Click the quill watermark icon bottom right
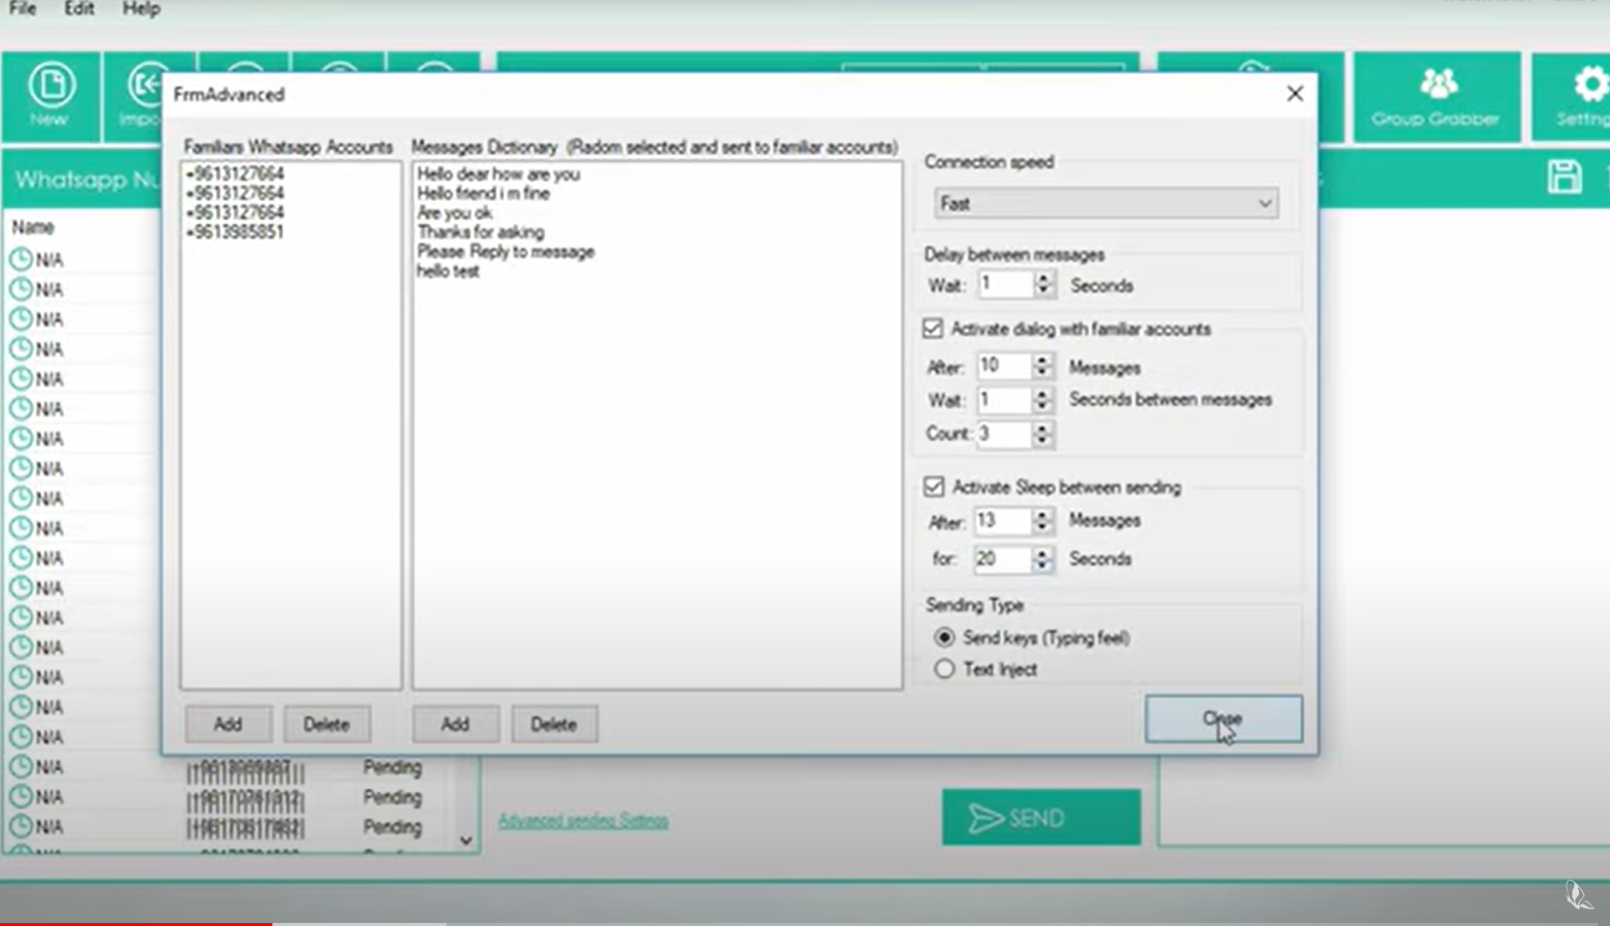 (1578, 896)
